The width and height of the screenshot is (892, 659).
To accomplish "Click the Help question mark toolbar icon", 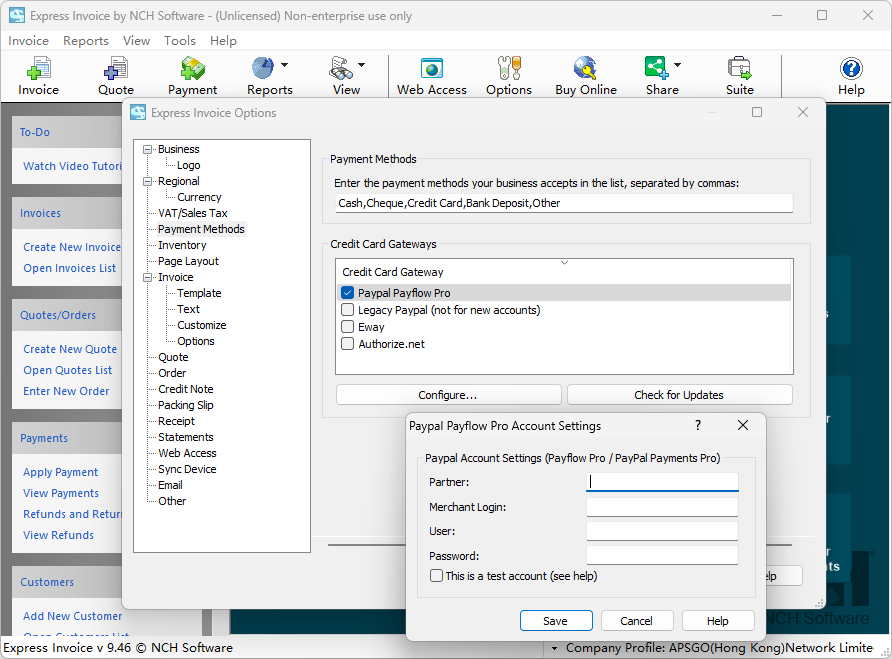I will pyautogui.click(x=851, y=69).
